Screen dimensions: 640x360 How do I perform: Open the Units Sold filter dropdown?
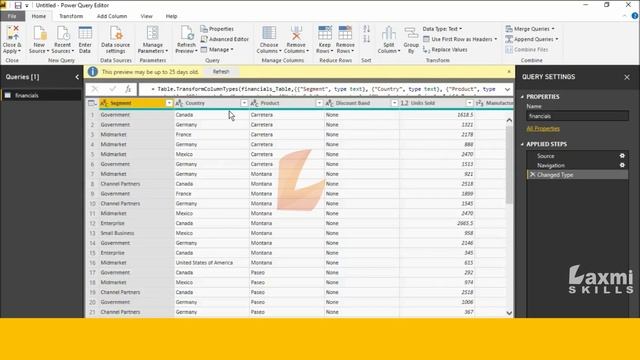(469, 103)
